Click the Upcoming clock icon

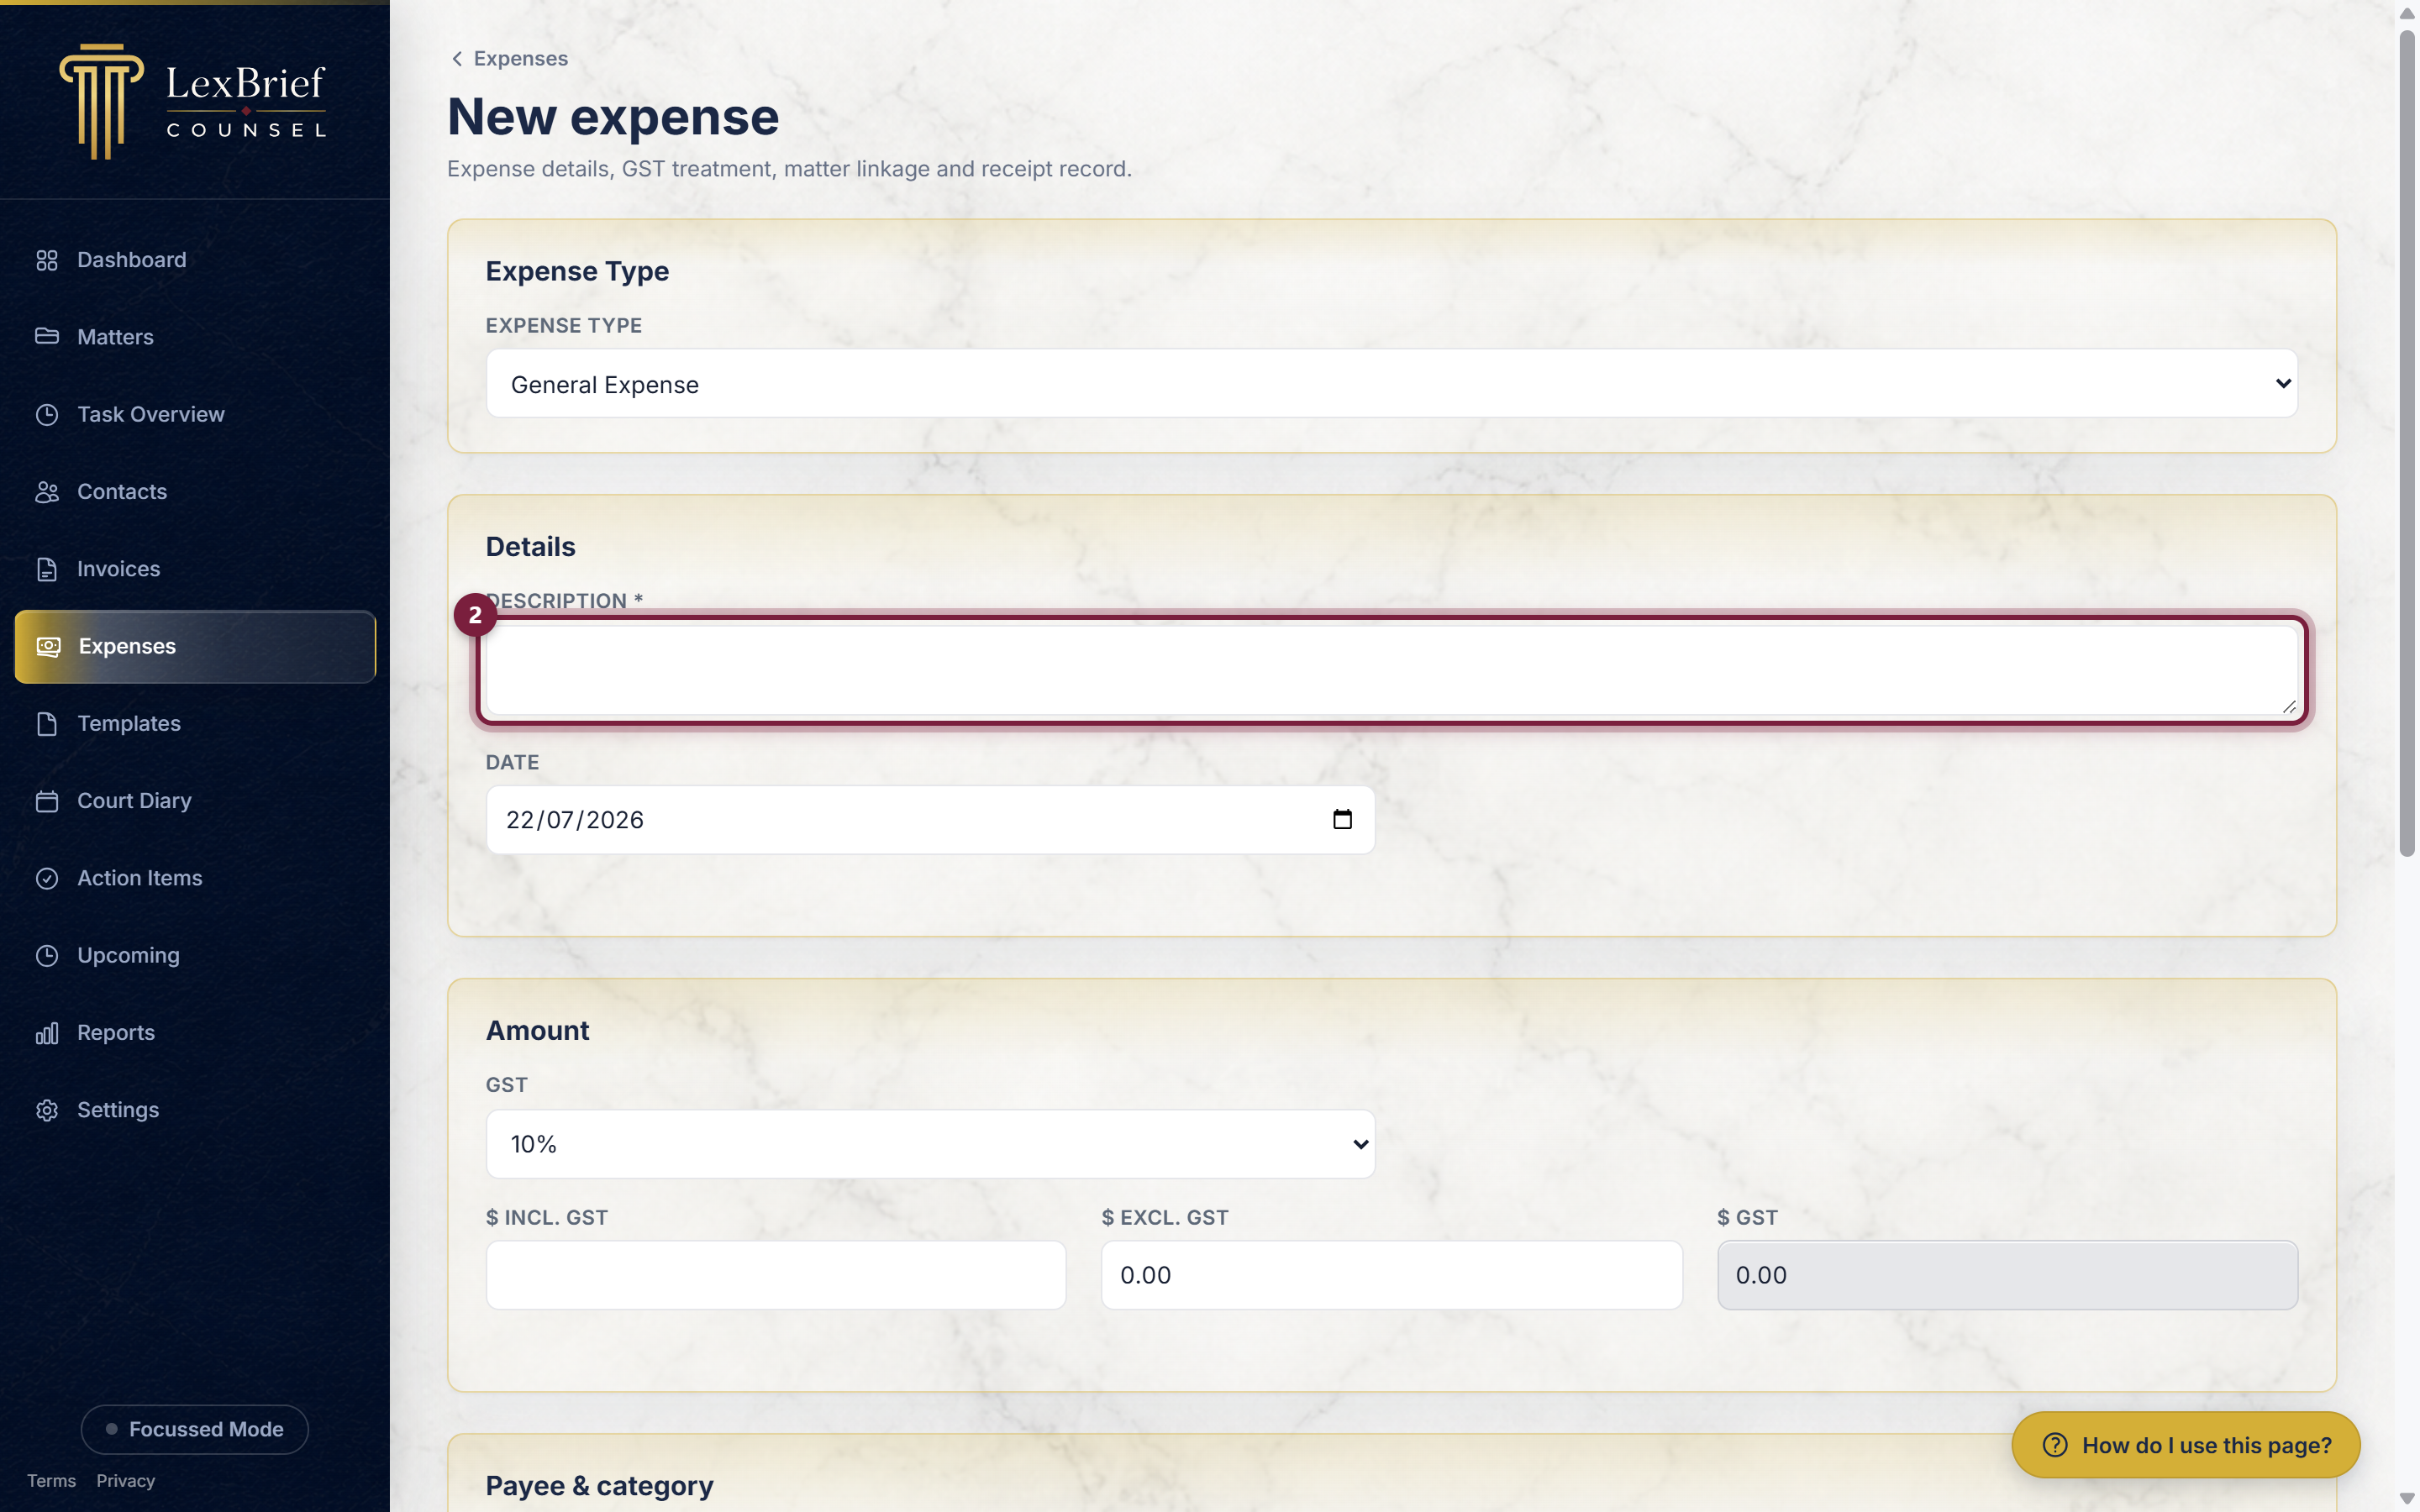coord(47,955)
